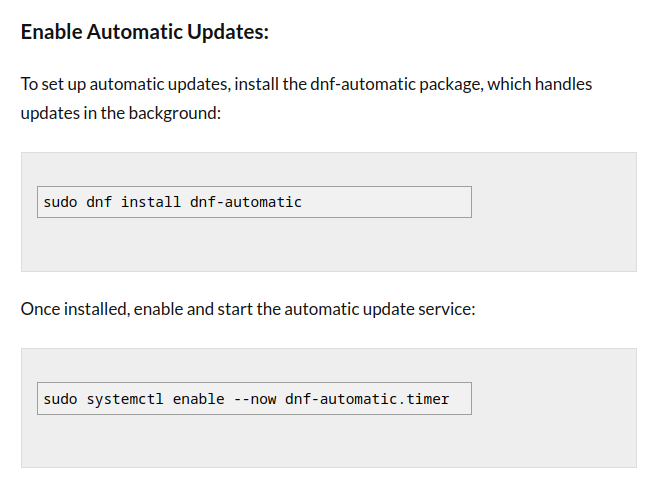
Task: Click the 'dnf' word after sudo in the first command
Action: point(99,202)
